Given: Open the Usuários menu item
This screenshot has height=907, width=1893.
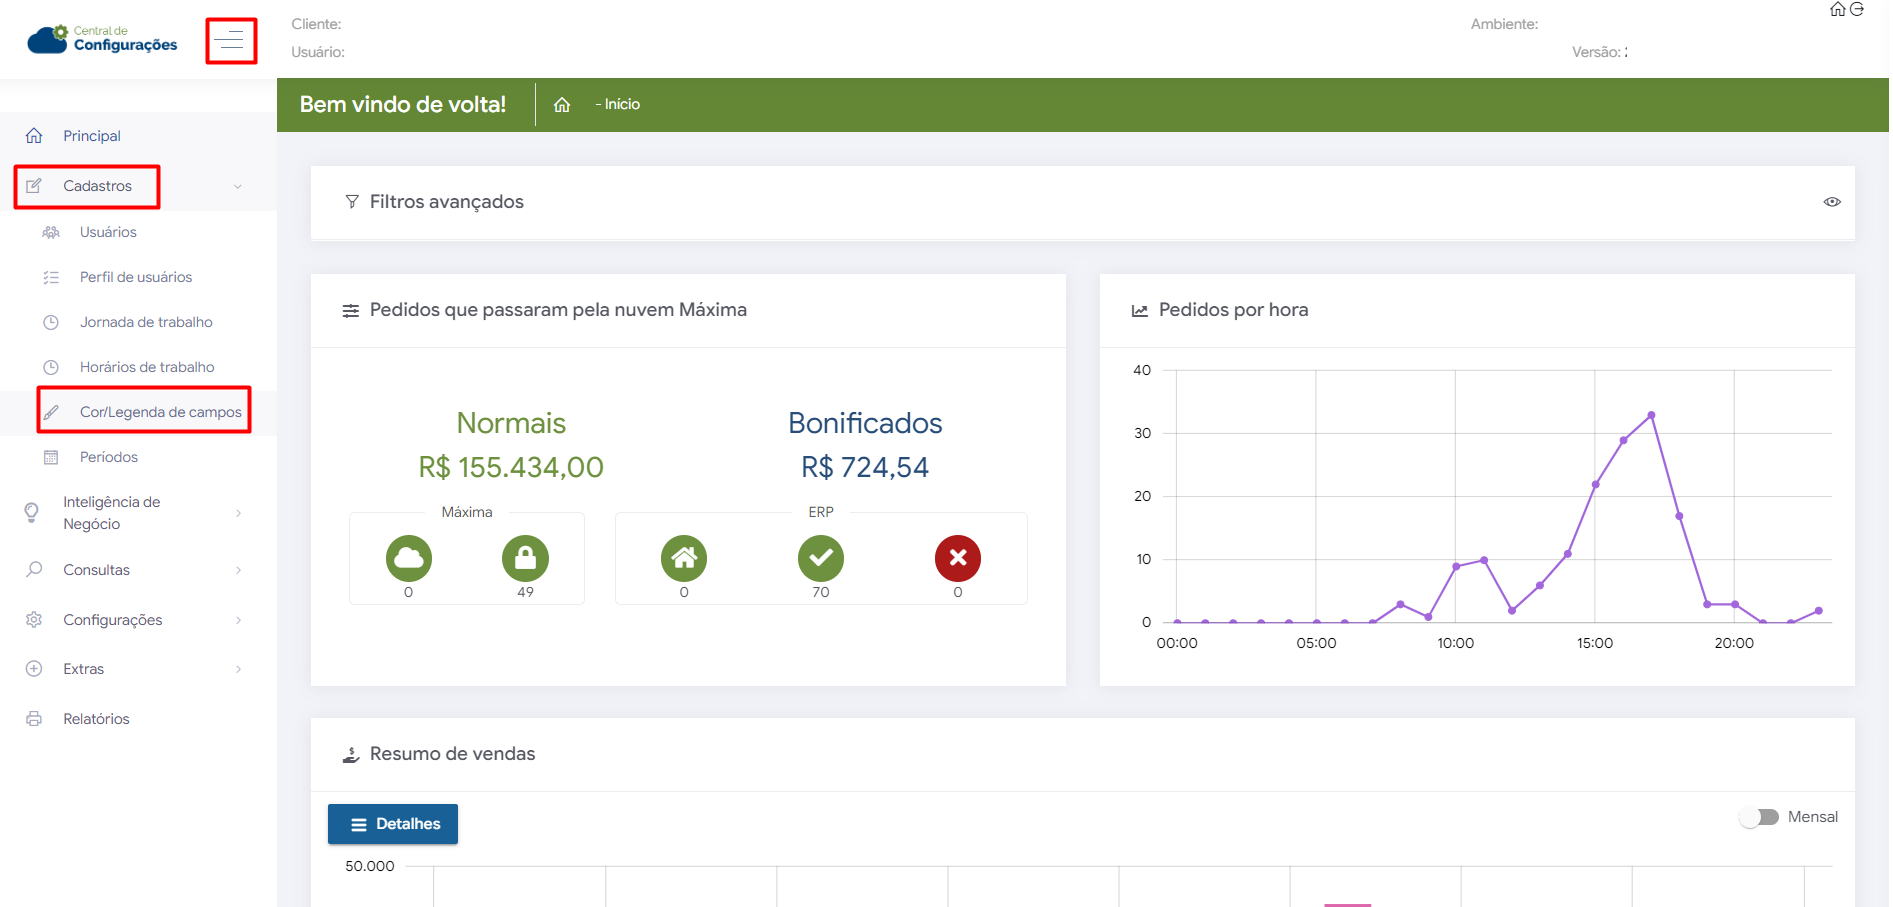Looking at the screenshot, I should tap(108, 232).
